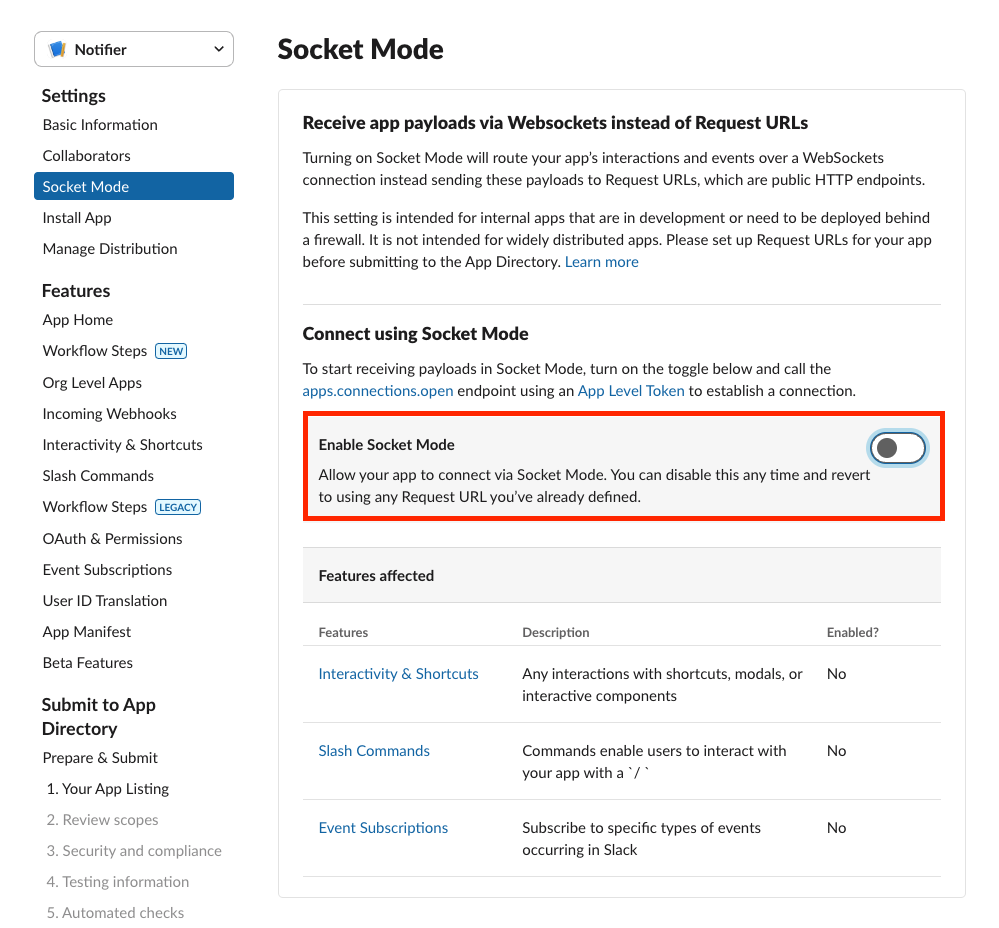Open the apps.connections.open endpoint link
This screenshot has height=928, width=999.
tap(378, 390)
